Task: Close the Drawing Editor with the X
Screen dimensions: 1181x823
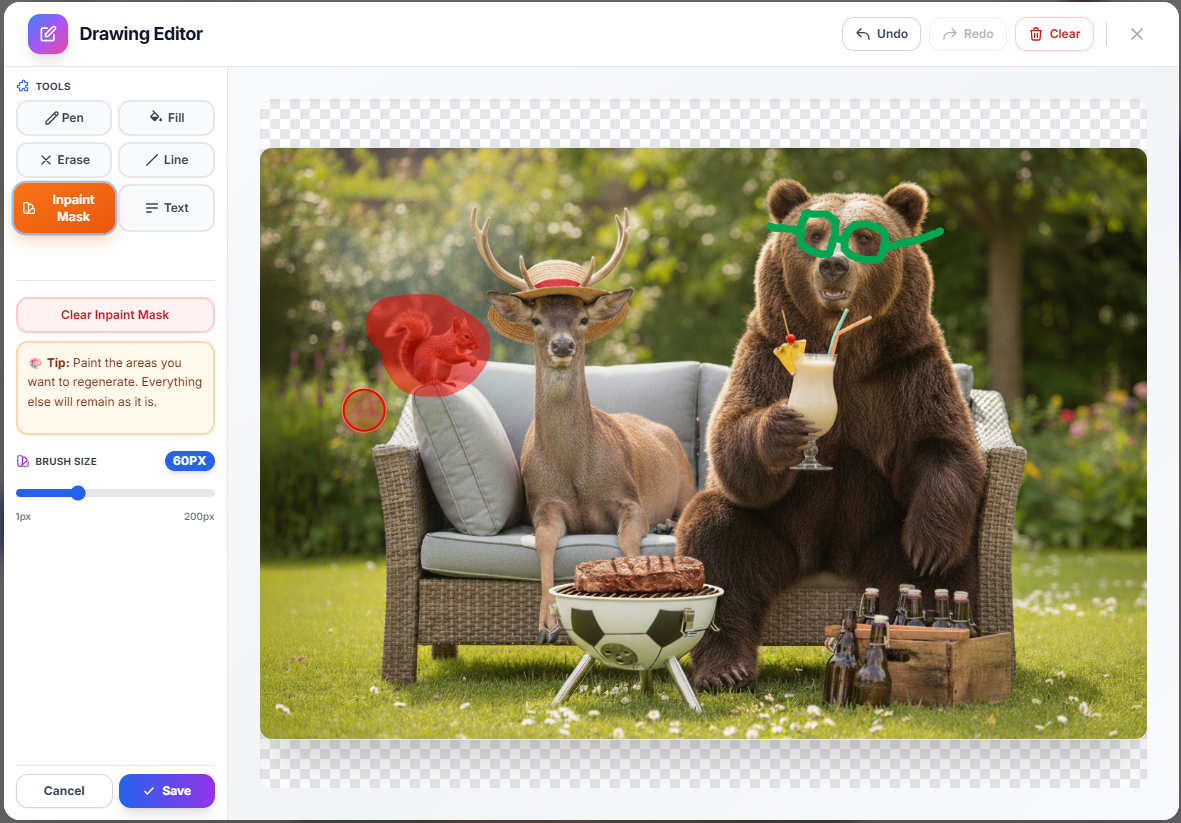Action: coord(1136,33)
